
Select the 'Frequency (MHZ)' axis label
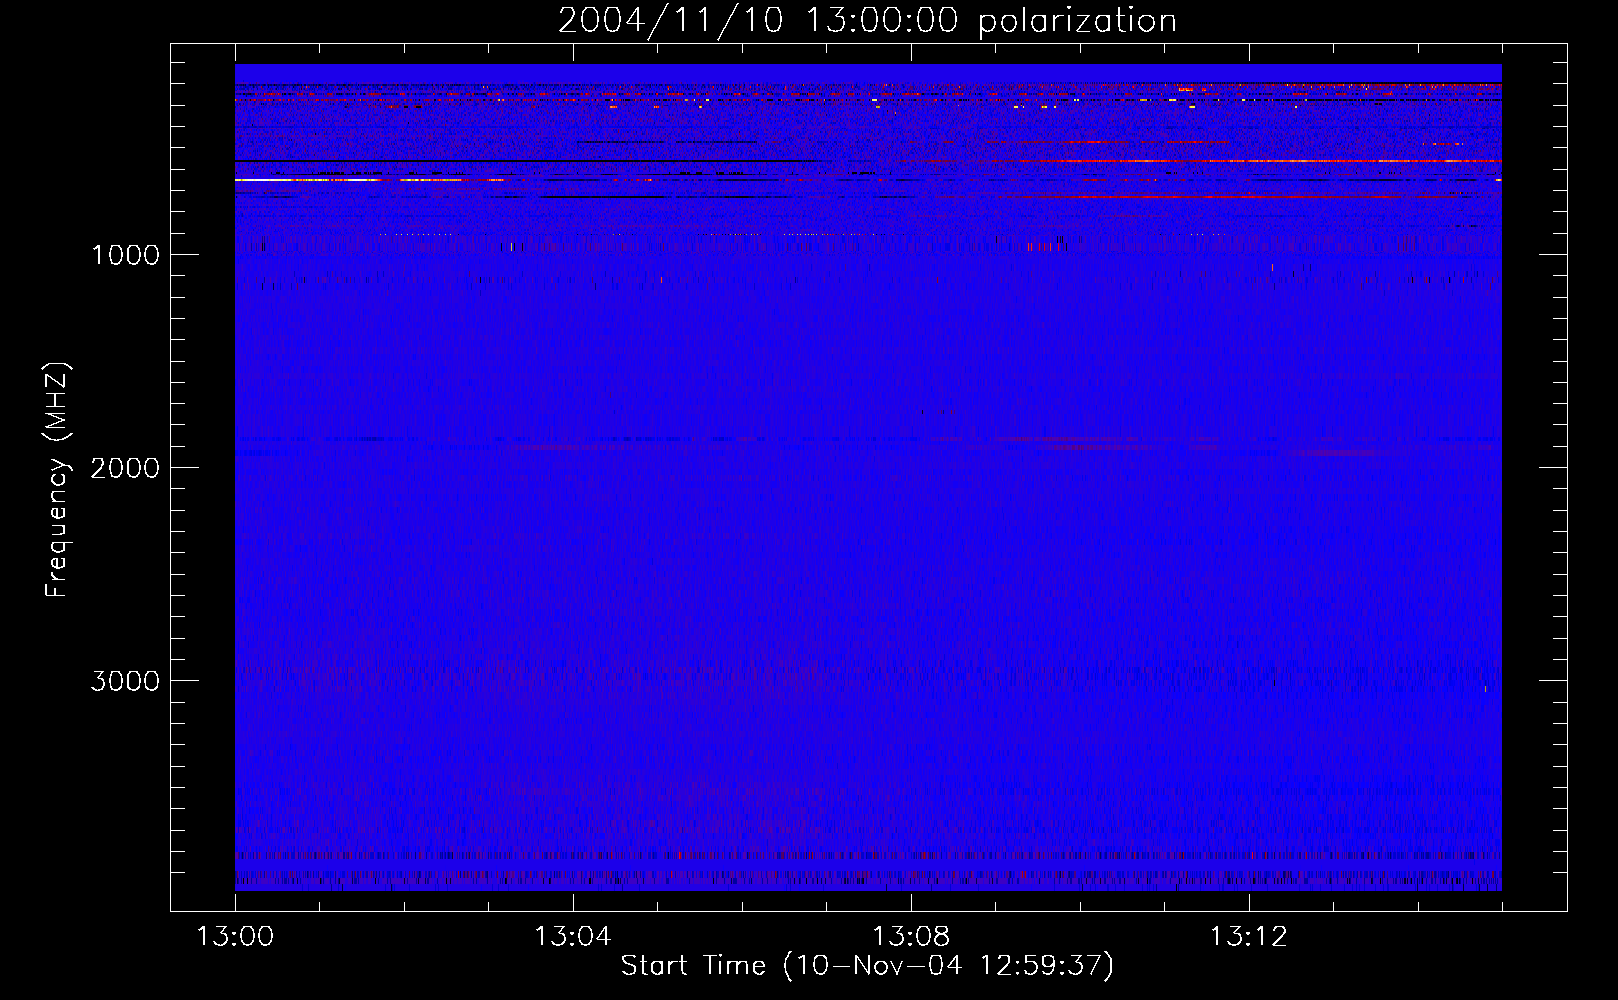tap(57, 479)
